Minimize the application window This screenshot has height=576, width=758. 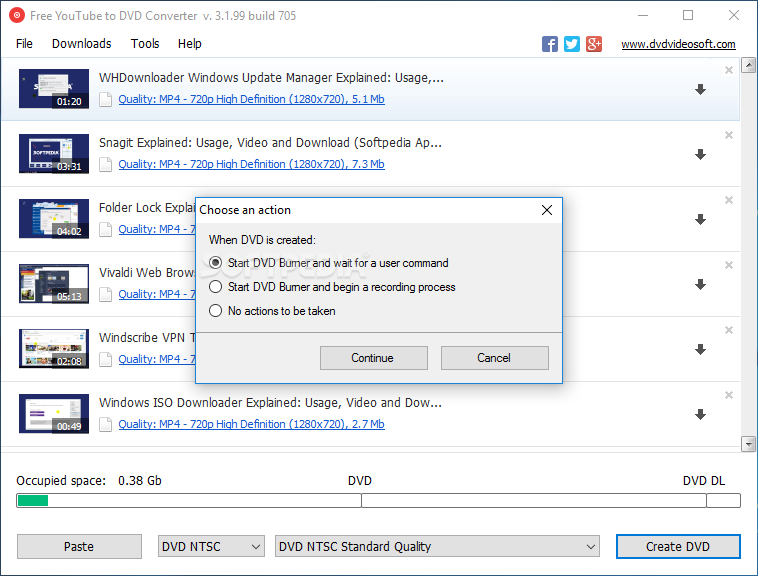[643, 15]
